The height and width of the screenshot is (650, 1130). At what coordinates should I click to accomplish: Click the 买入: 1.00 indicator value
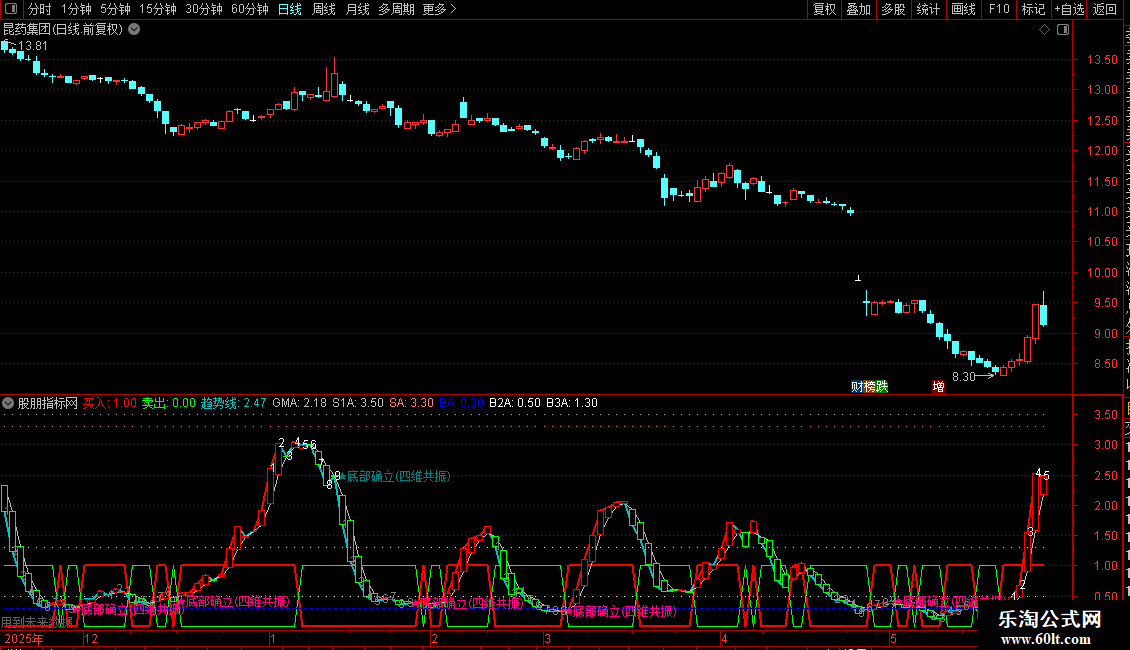click(x=110, y=404)
